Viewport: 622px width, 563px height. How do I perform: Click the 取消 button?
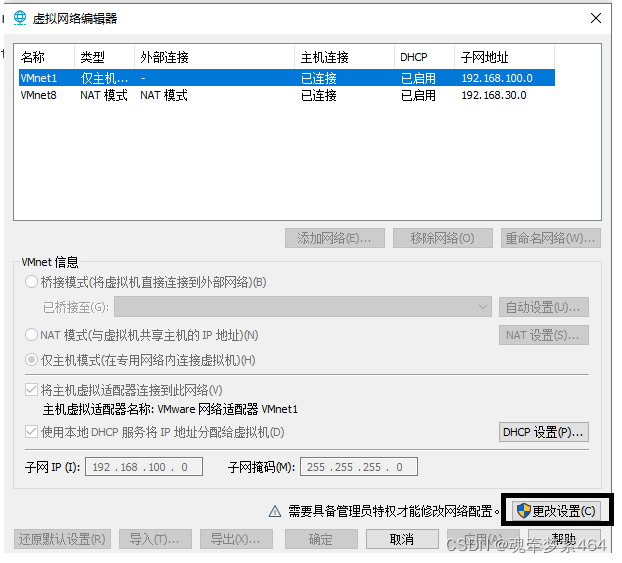[402, 539]
